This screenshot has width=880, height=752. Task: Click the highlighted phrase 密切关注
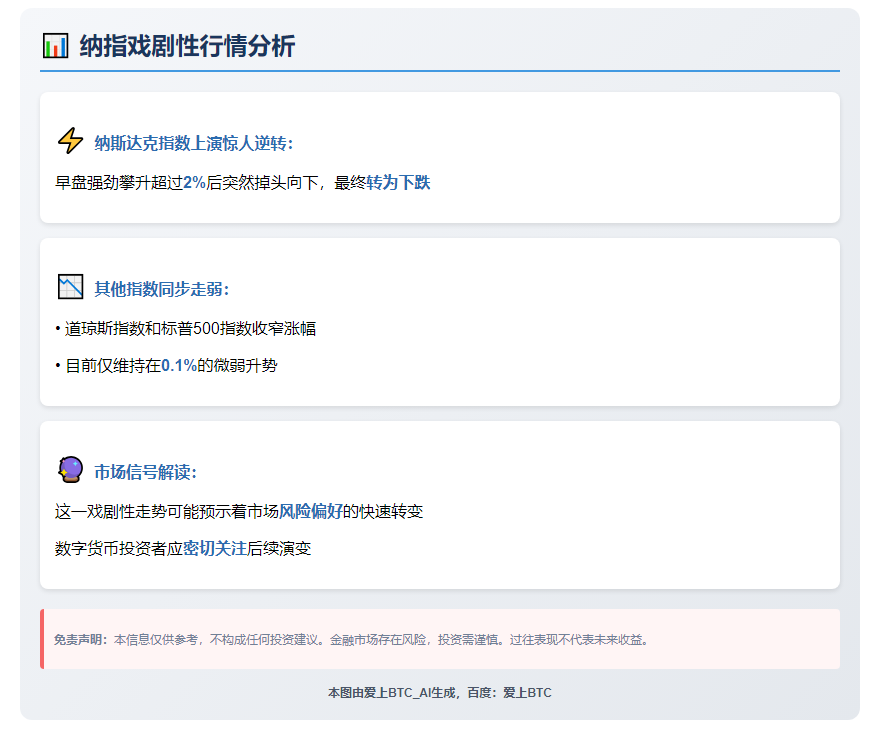tap(215, 548)
